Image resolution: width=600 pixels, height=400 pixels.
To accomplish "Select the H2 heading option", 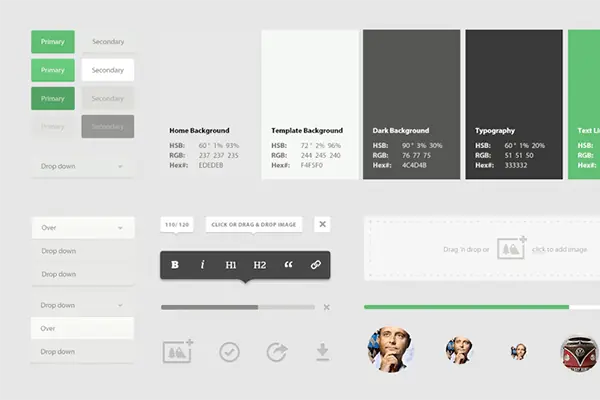I will click(260, 265).
